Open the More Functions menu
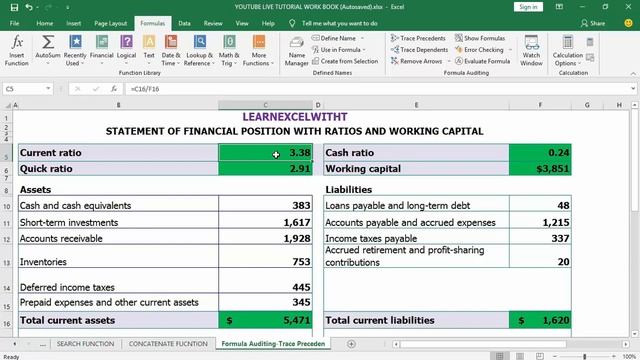 pos(258,51)
